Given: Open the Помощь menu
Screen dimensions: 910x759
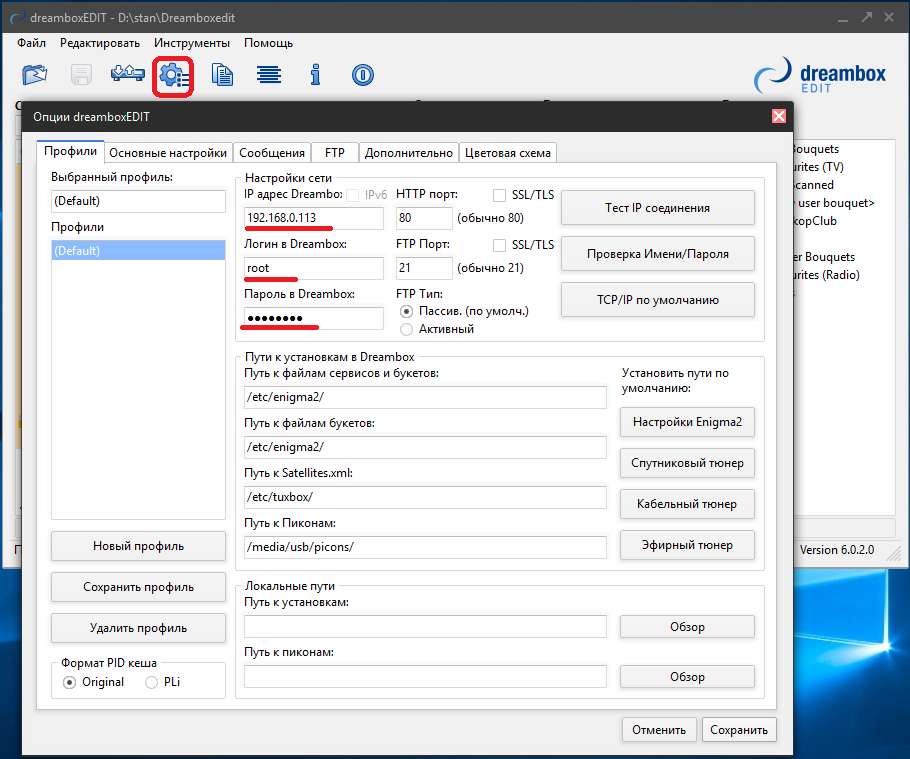Looking at the screenshot, I should (x=268, y=43).
